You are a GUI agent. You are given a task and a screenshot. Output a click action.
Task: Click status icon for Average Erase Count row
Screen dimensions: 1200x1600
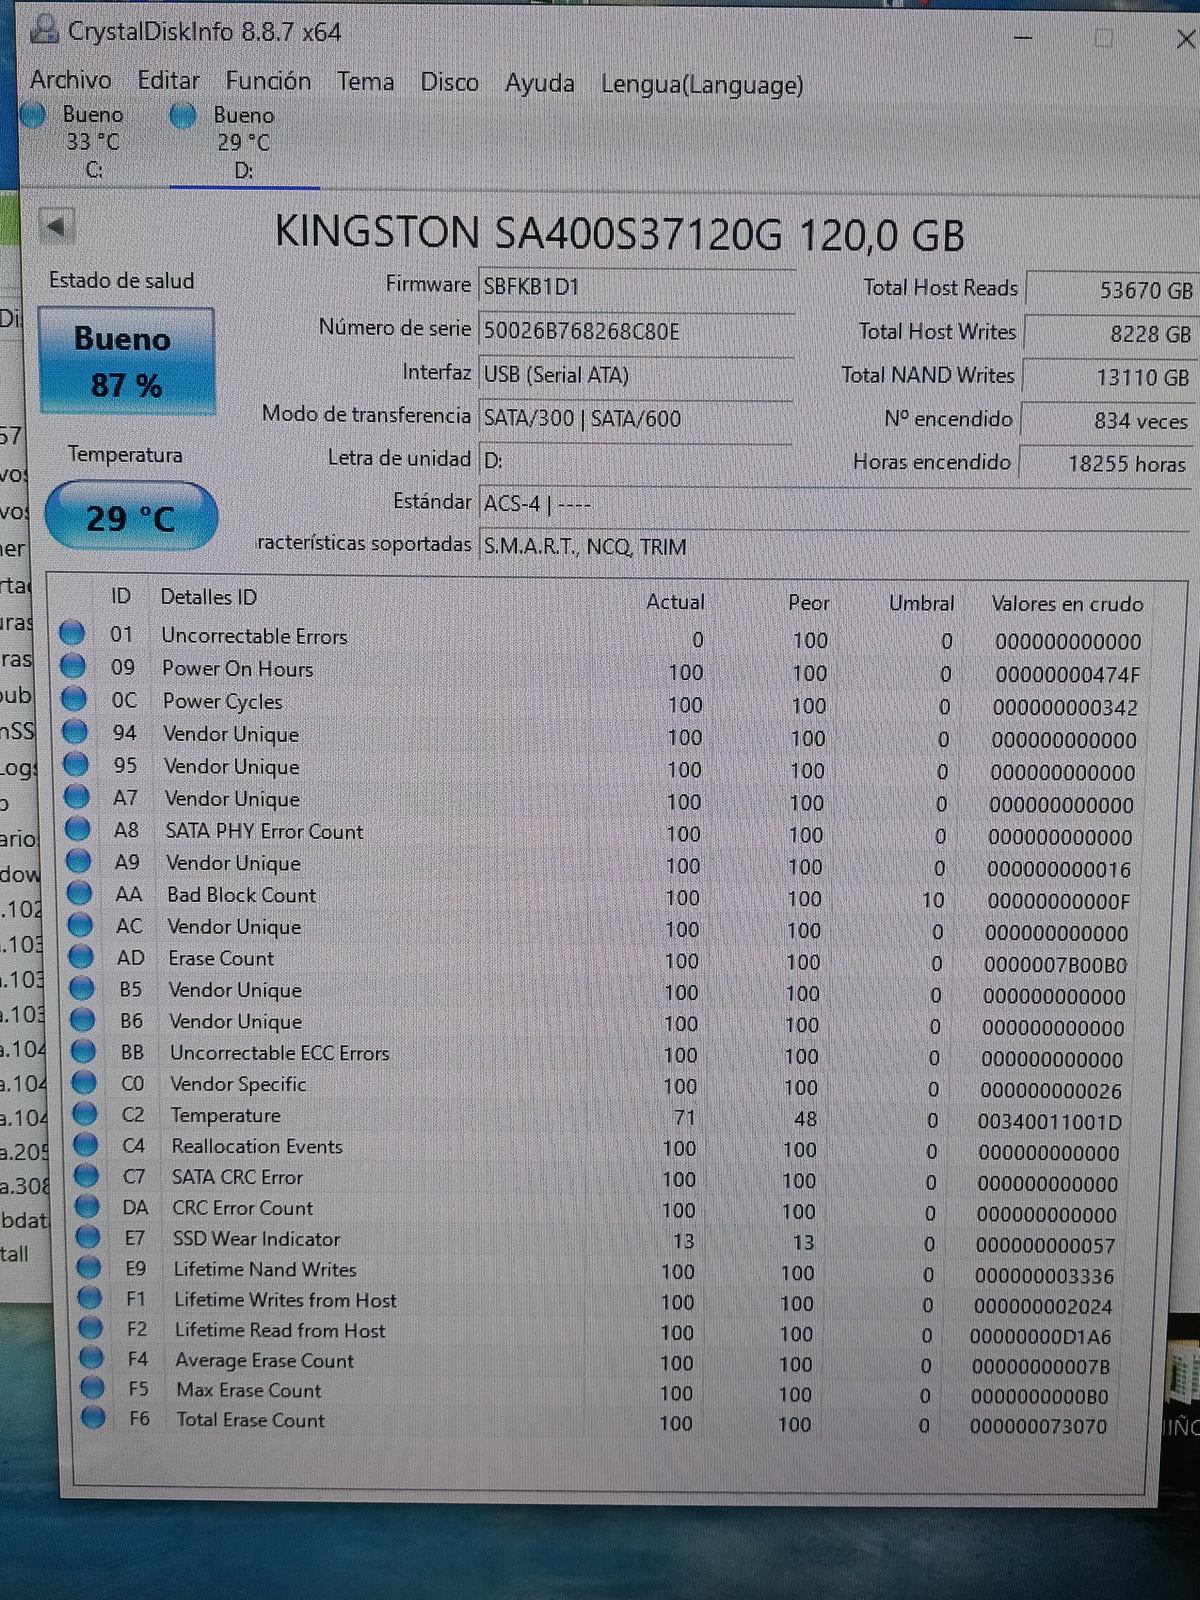click(x=92, y=1358)
